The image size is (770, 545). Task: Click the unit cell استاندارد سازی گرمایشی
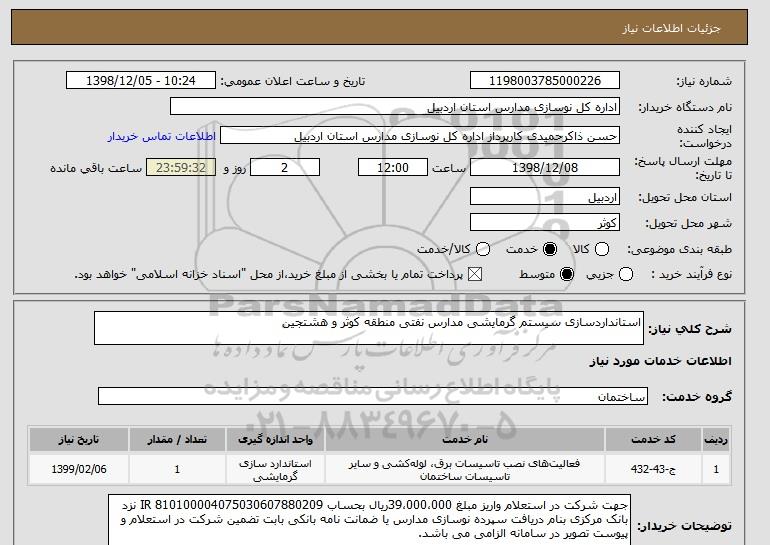point(275,469)
